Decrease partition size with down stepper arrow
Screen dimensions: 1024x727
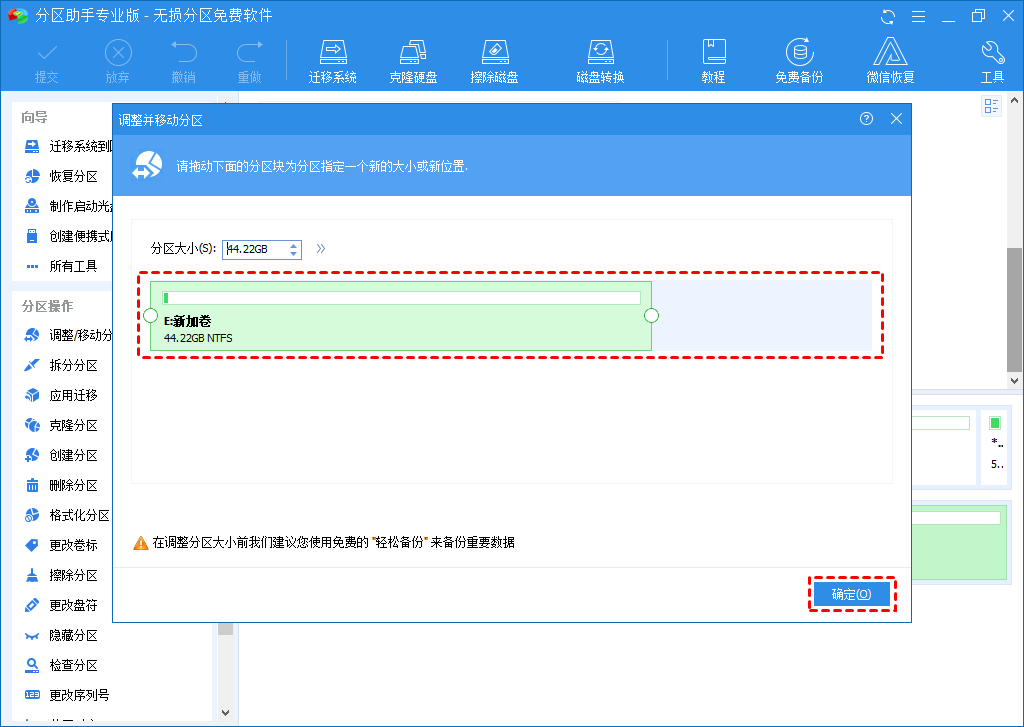[x=294, y=253]
